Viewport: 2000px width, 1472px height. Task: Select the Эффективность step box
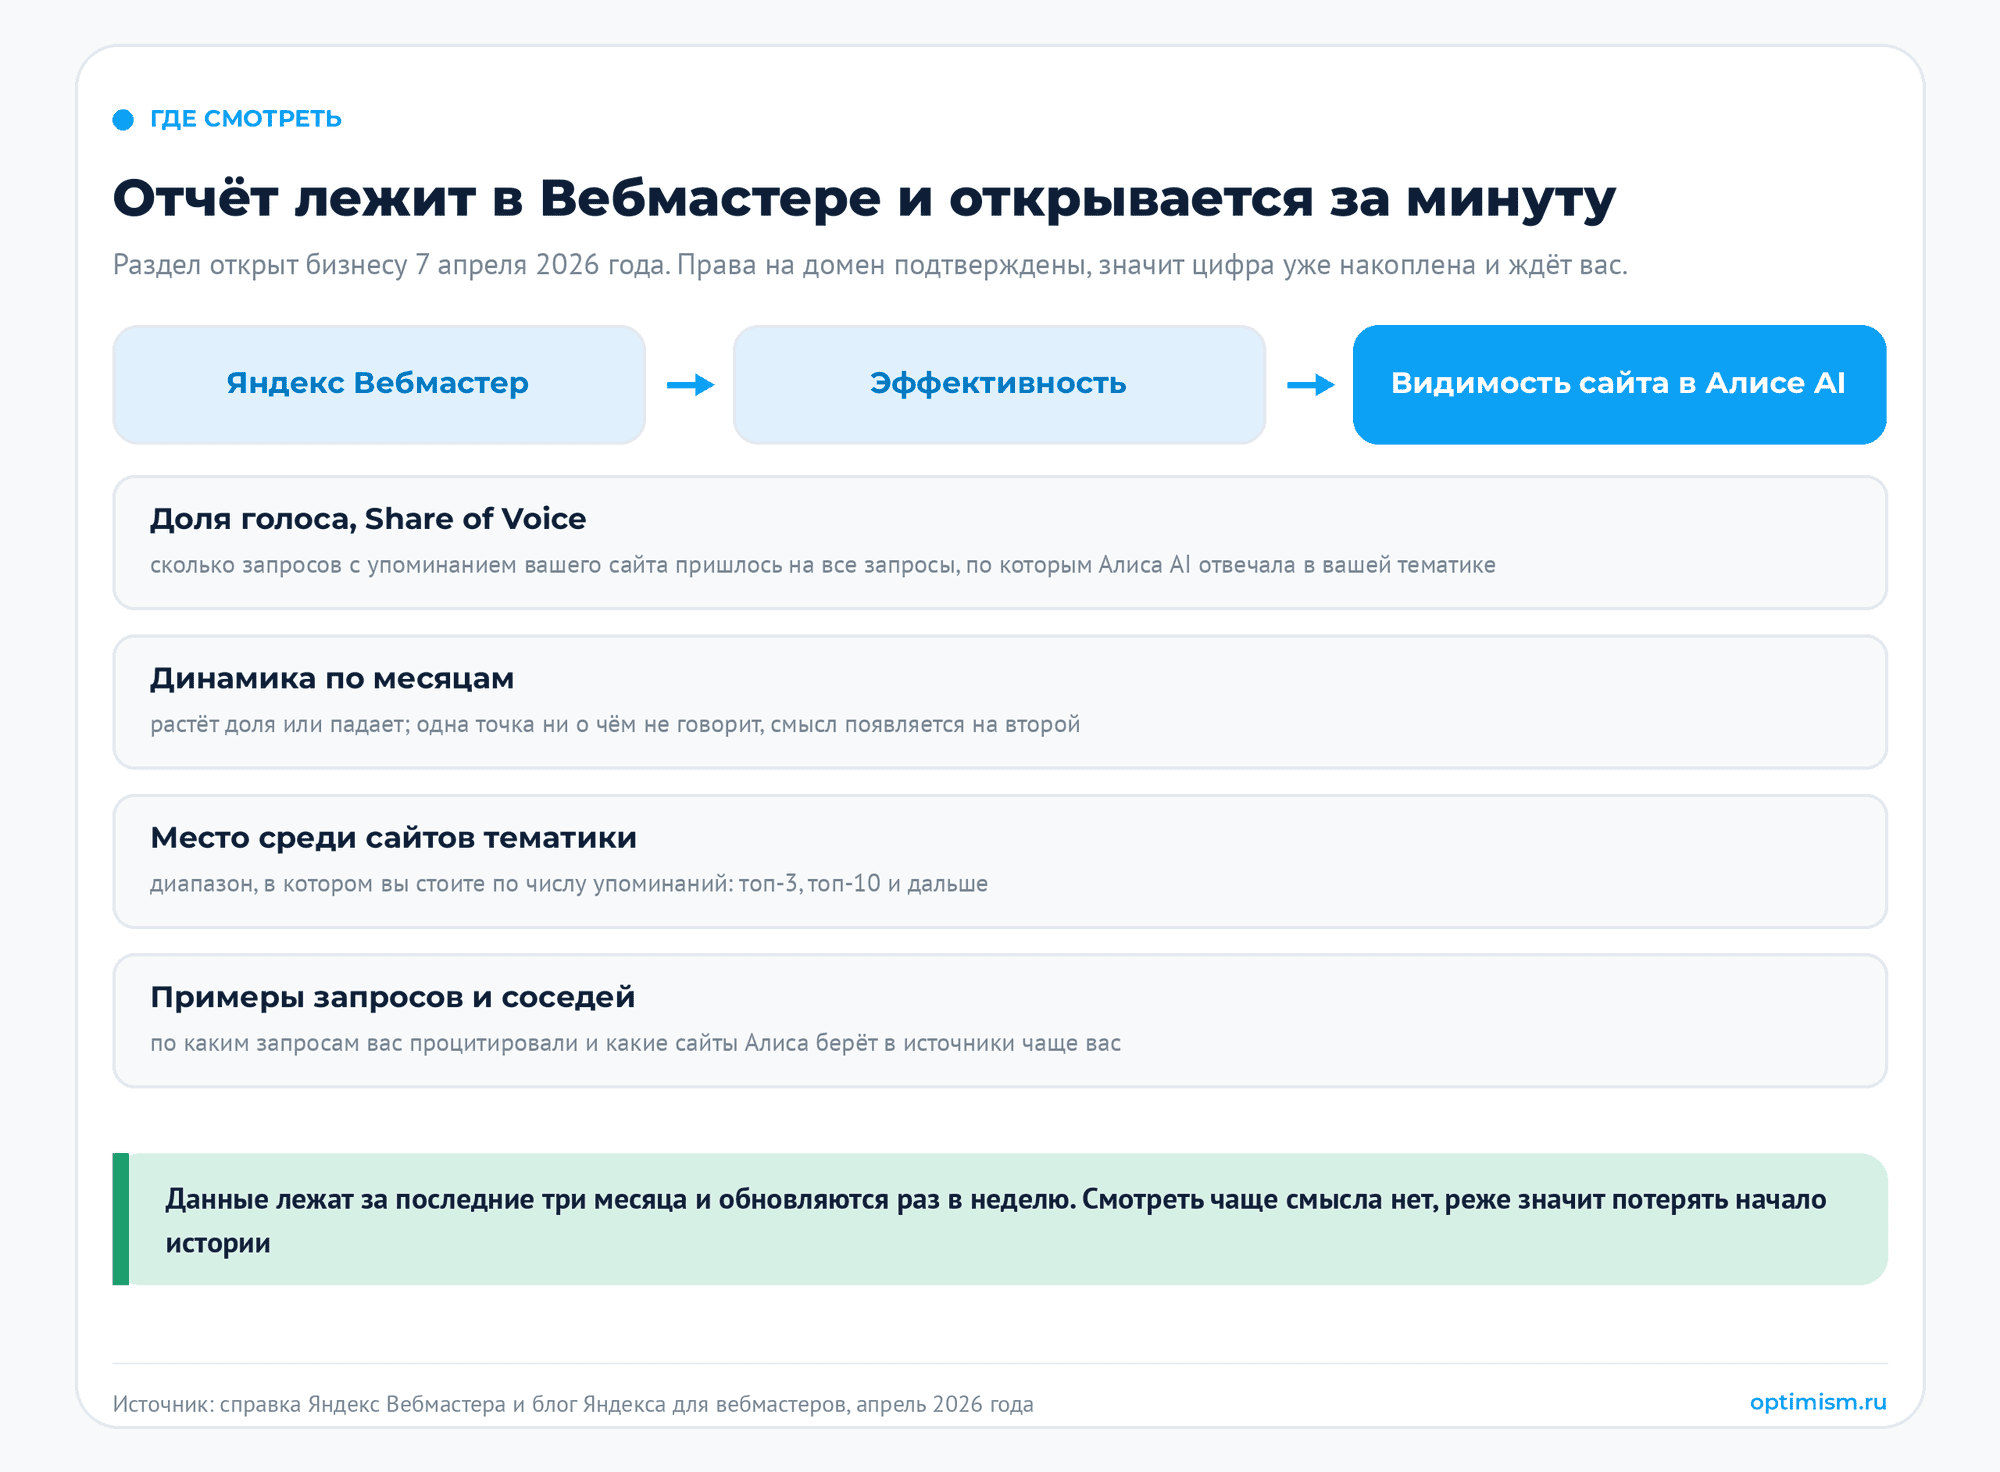point(999,384)
